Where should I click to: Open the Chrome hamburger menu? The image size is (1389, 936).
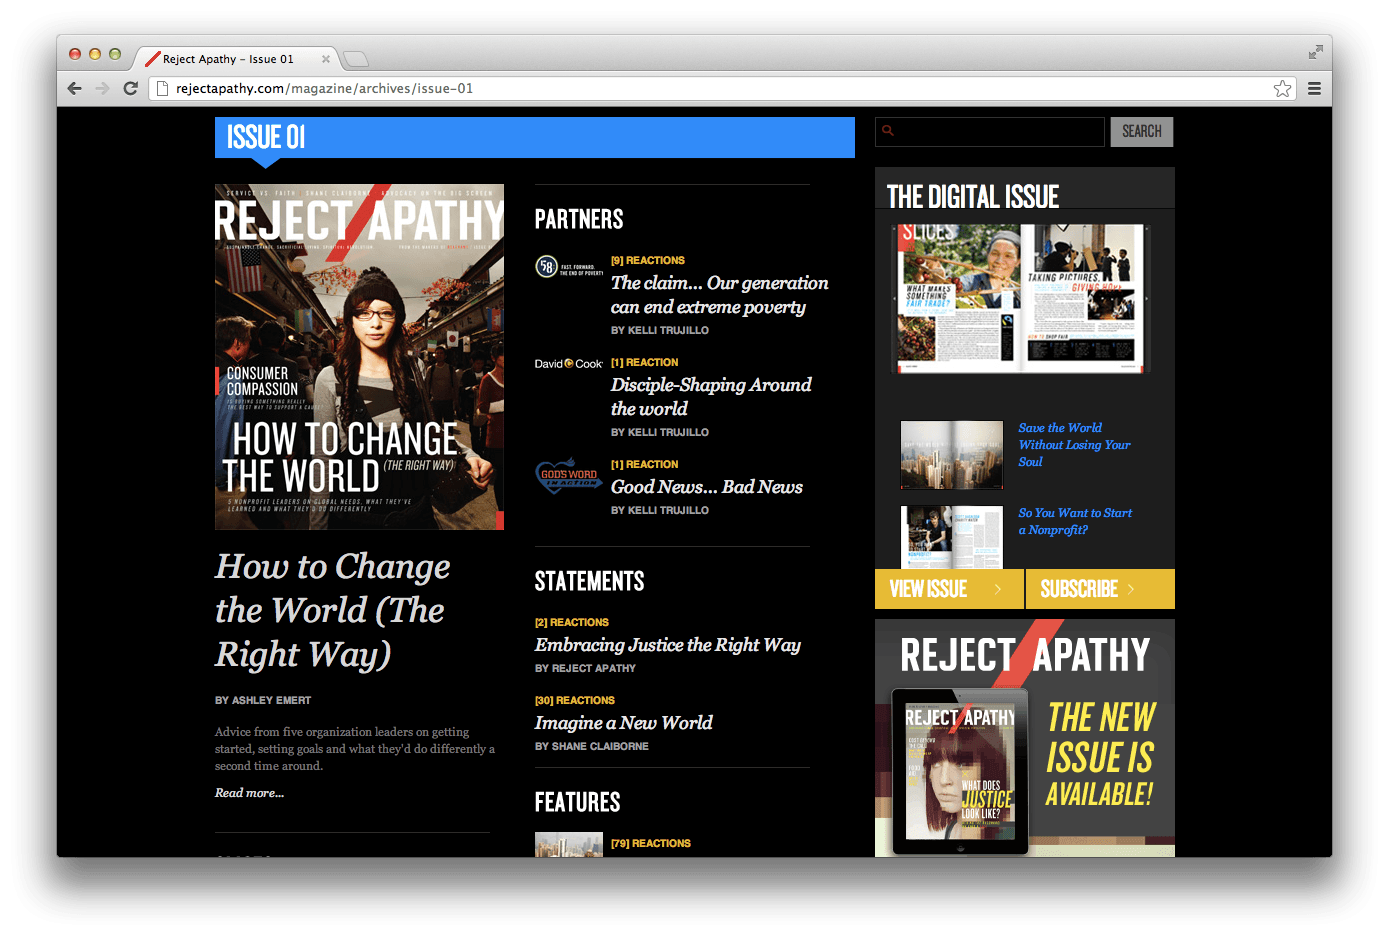[1314, 89]
